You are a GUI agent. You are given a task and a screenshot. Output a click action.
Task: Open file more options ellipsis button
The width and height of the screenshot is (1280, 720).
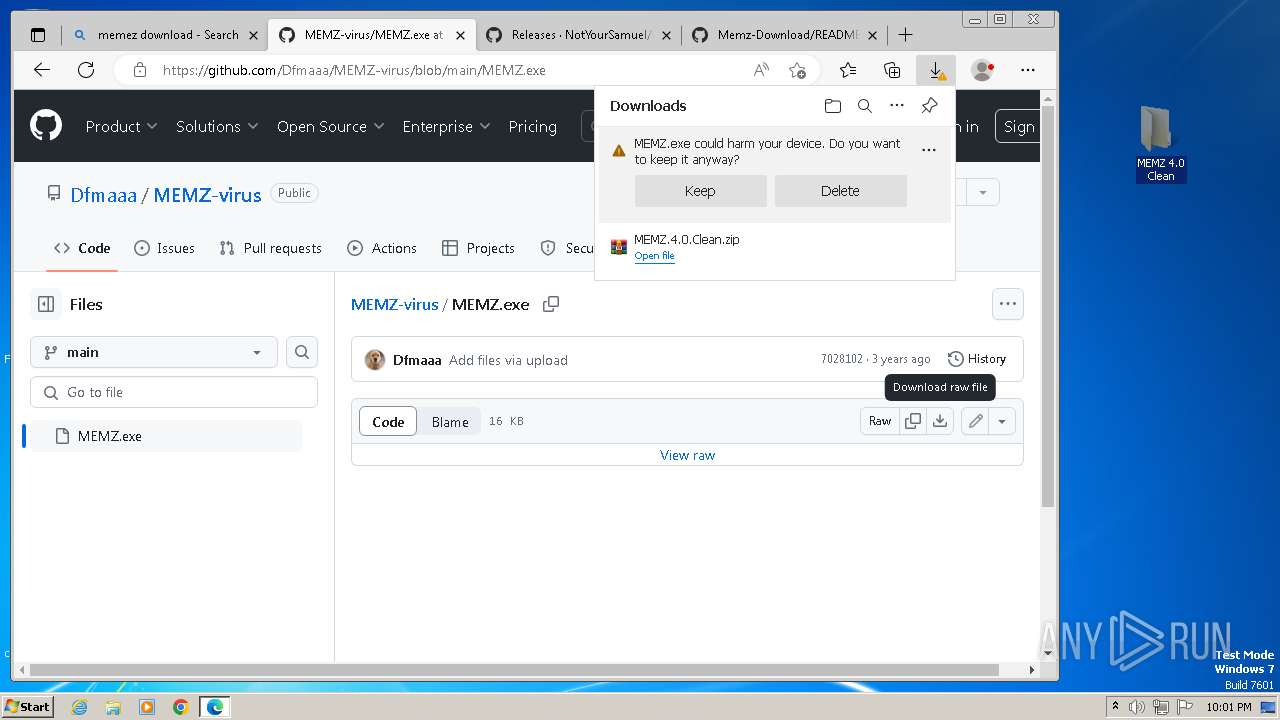point(1008,304)
